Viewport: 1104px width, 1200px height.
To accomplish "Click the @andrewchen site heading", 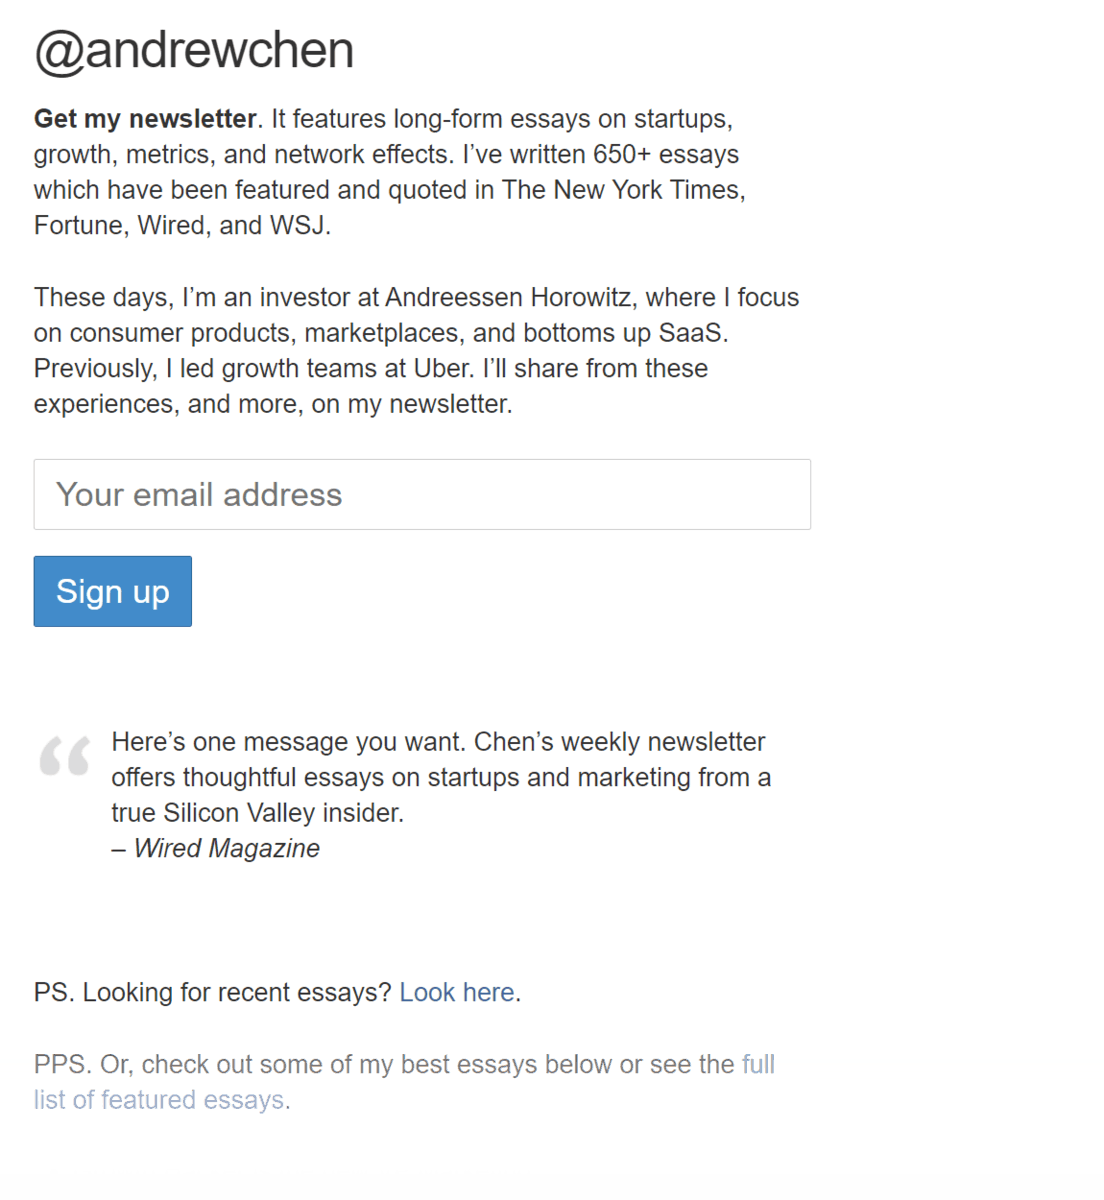I will click(x=194, y=51).
